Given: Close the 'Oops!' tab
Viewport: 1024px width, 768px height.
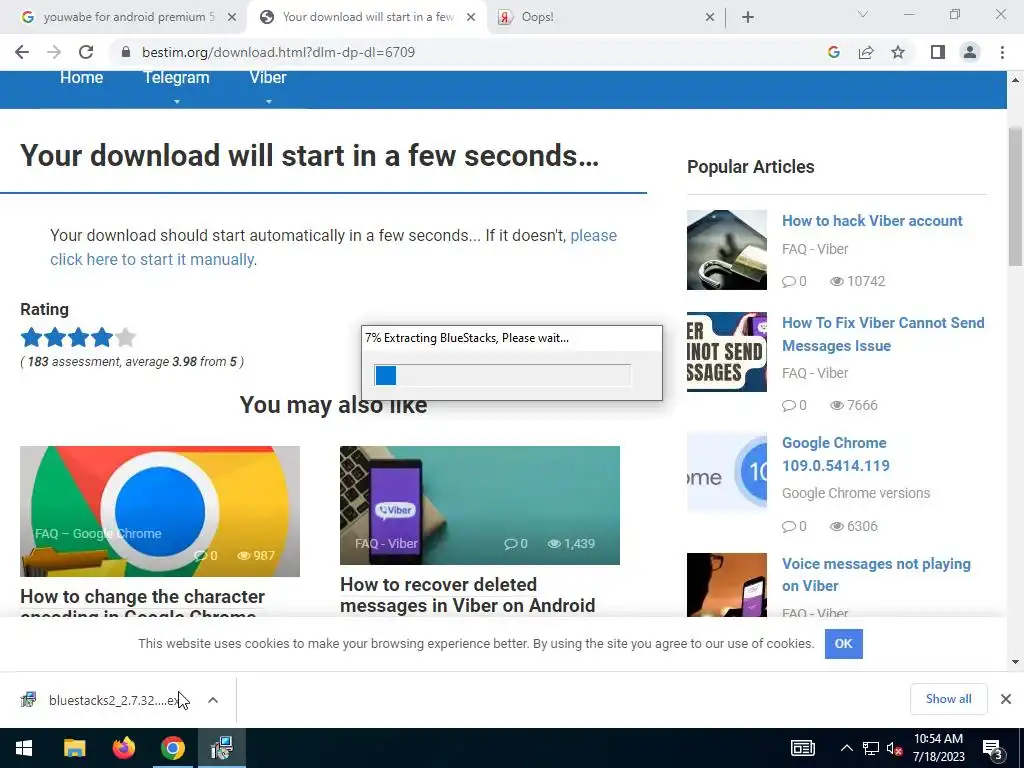Looking at the screenshot, I should (x=710, y=17).
